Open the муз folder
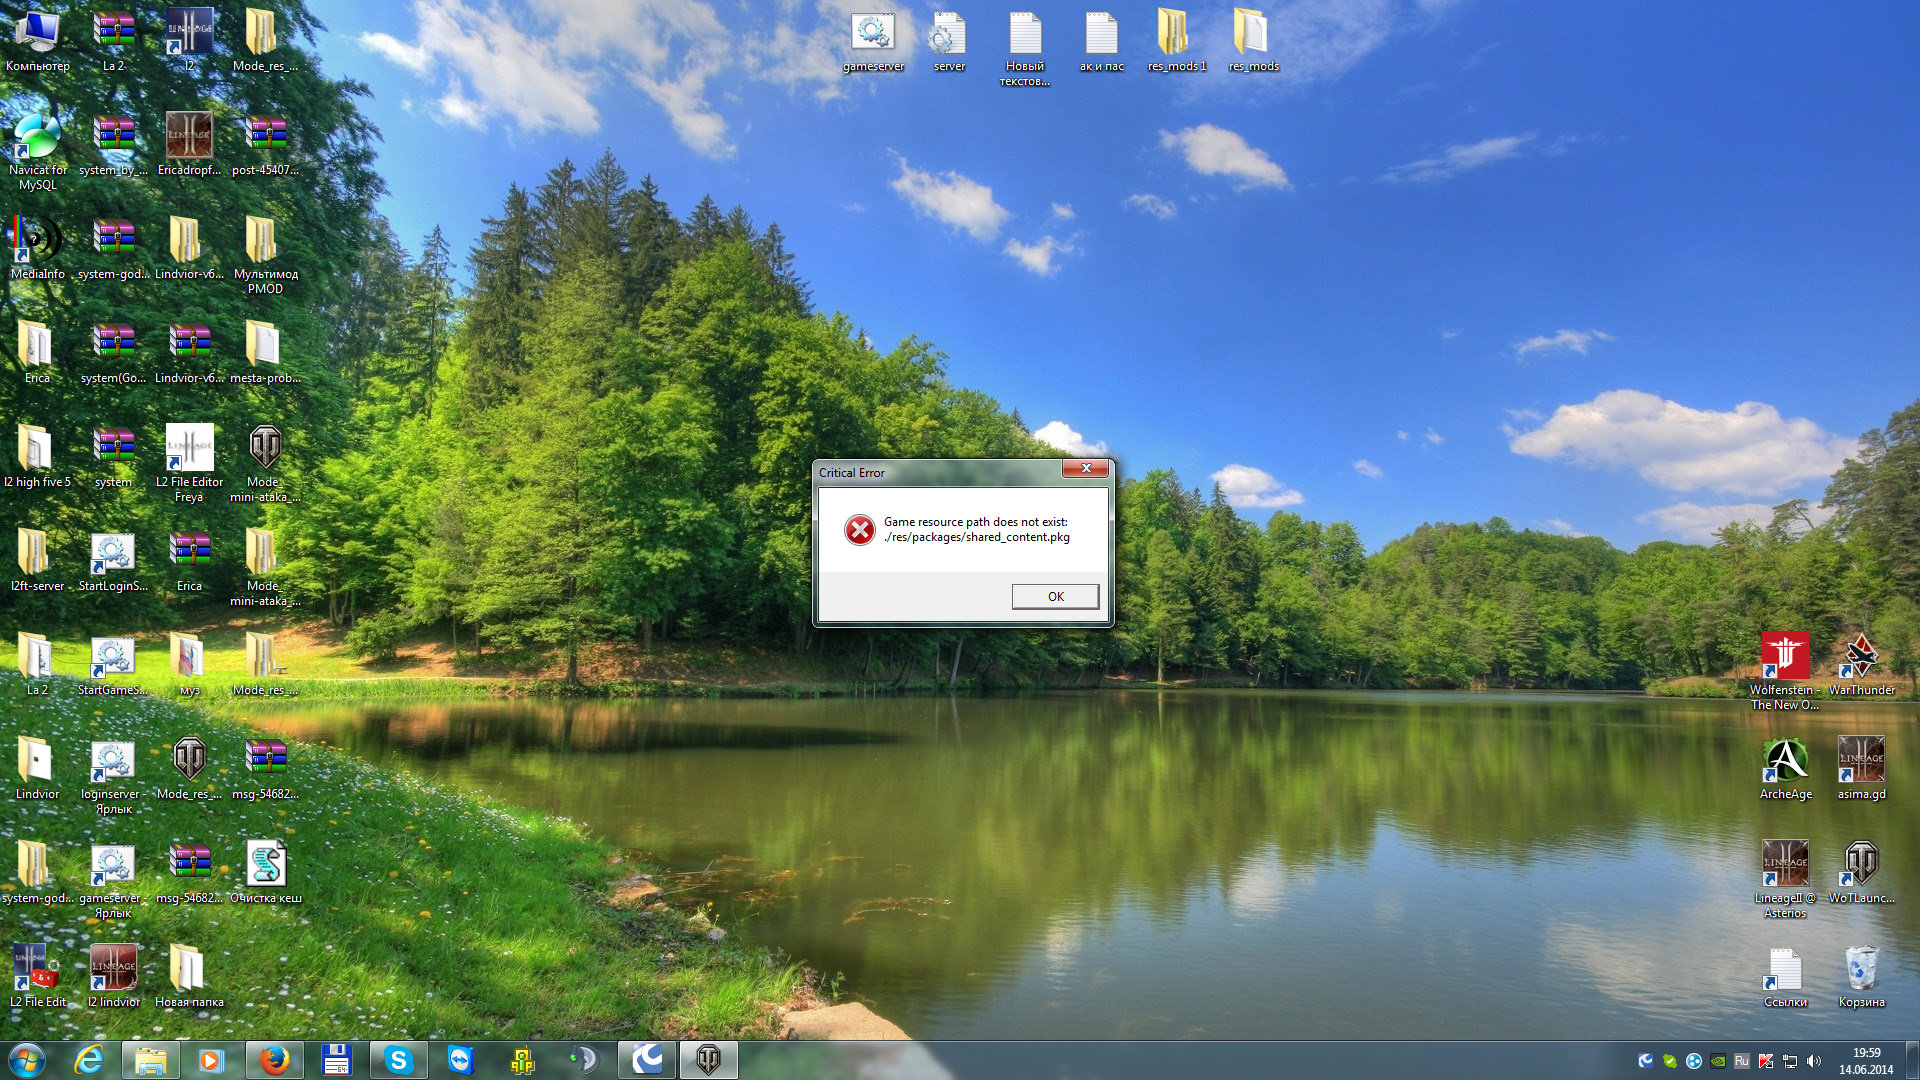 pos(189,665)
